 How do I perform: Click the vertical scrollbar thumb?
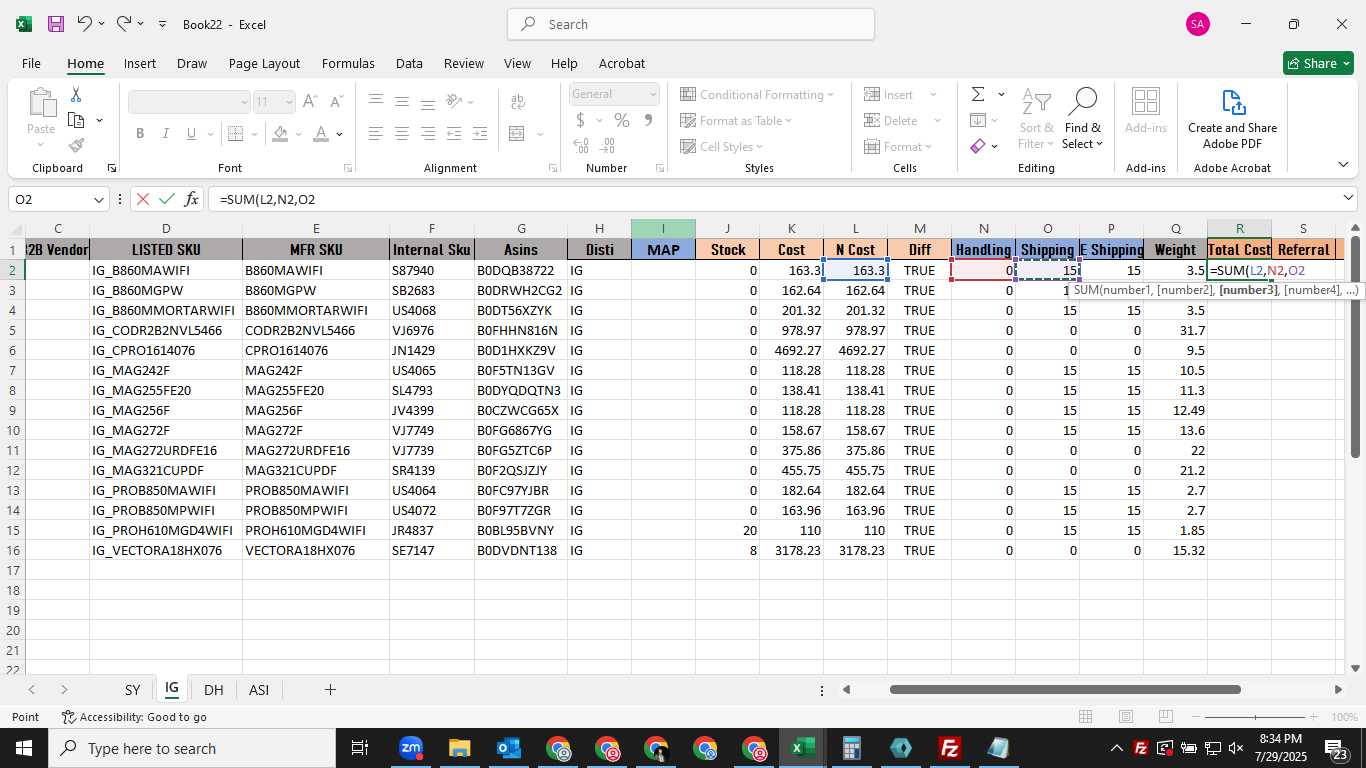click(1355, 346)
